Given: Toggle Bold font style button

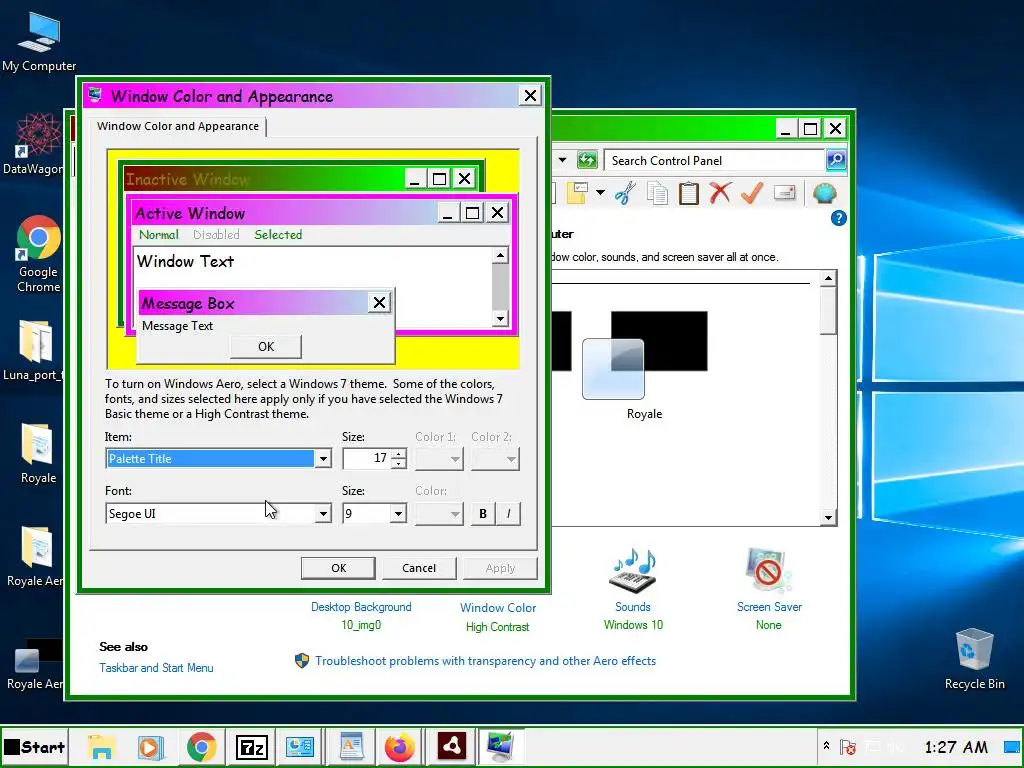Looking at the screenshot, I should click(x=483, y=513).
